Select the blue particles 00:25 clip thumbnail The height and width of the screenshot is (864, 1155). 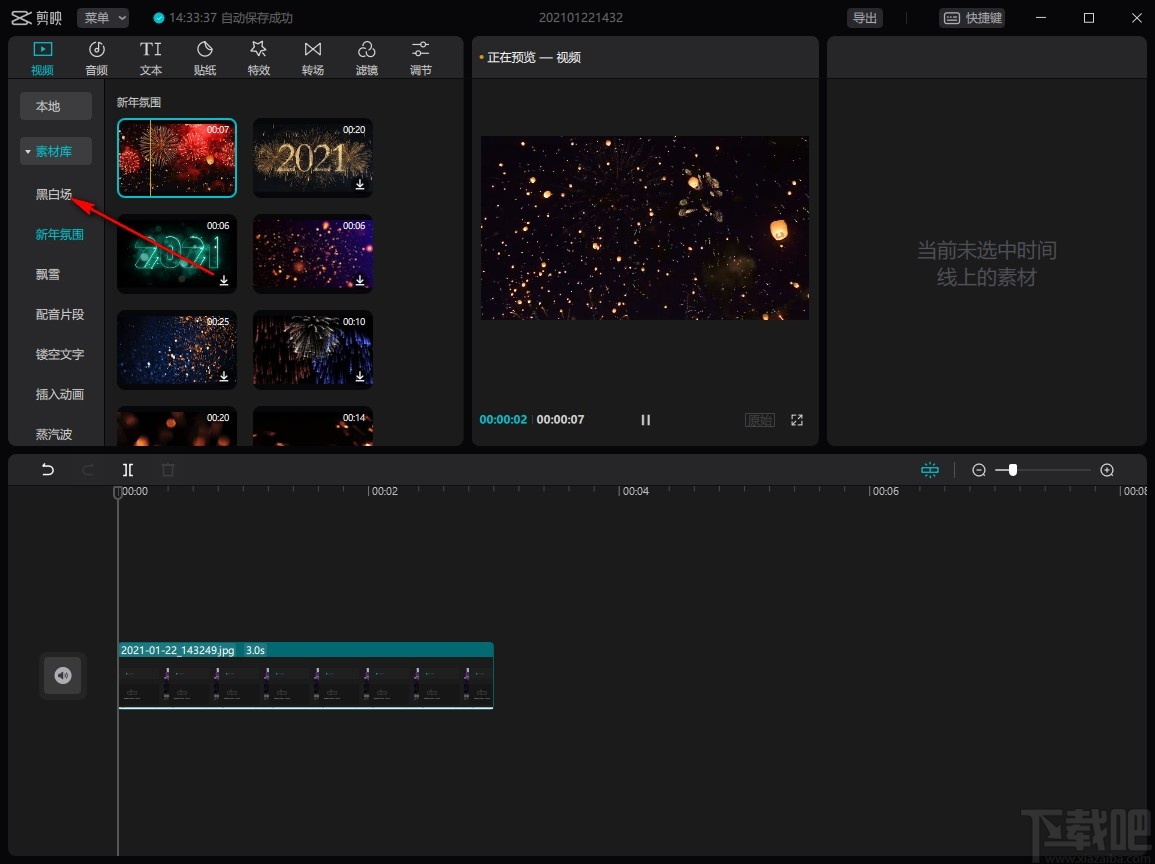pyautogui.click(x=177, y=349)
